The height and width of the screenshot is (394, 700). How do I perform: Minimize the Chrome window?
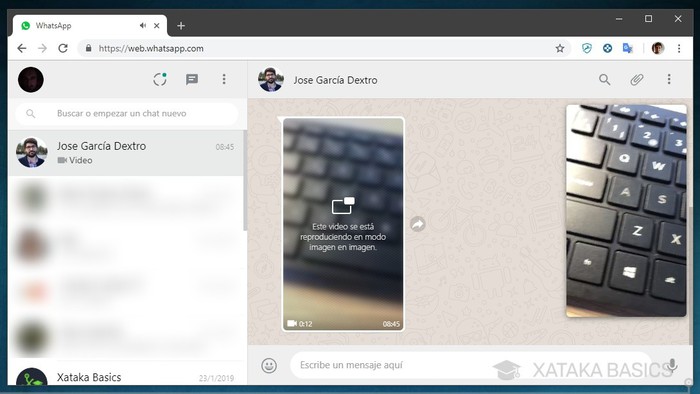pyautogui.click(x=619, y=19)
